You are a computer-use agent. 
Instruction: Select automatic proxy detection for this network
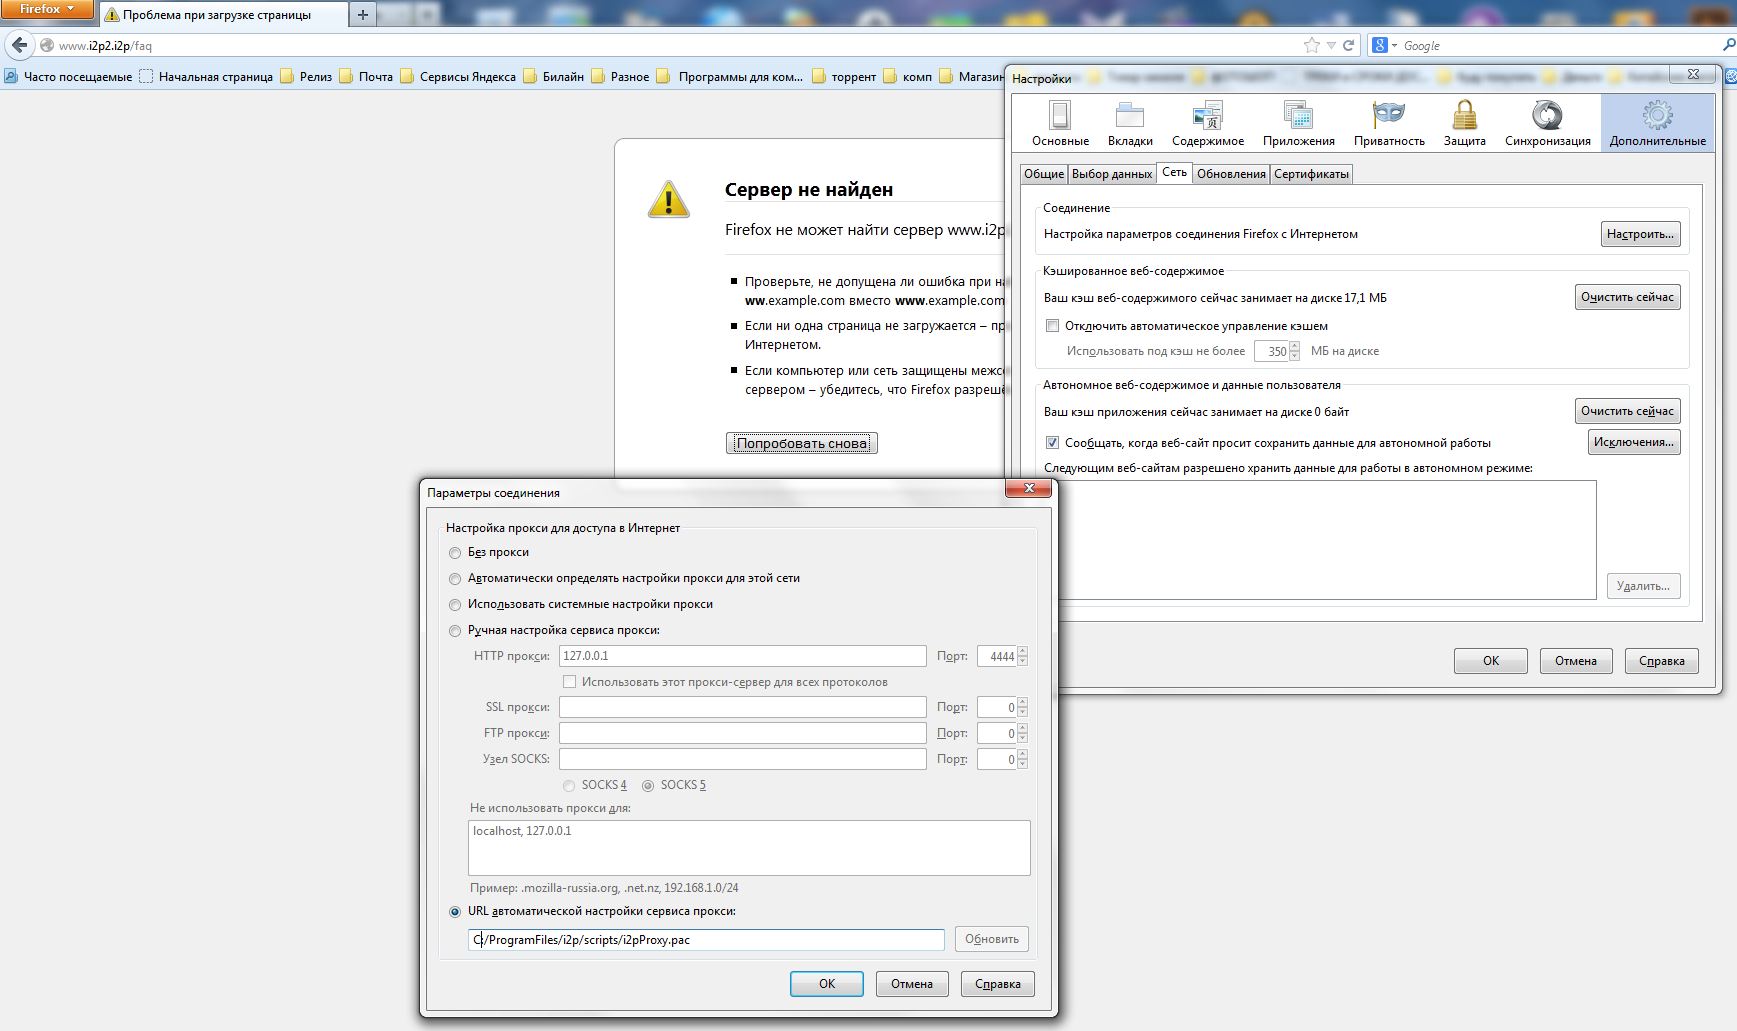click(x=455, y=579)
